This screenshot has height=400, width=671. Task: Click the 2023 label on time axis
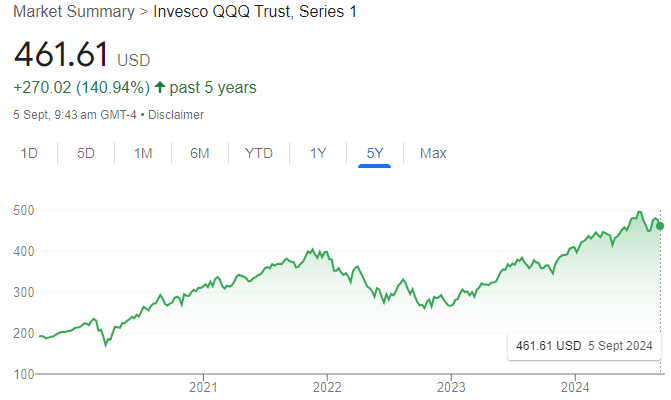point(452,386)
